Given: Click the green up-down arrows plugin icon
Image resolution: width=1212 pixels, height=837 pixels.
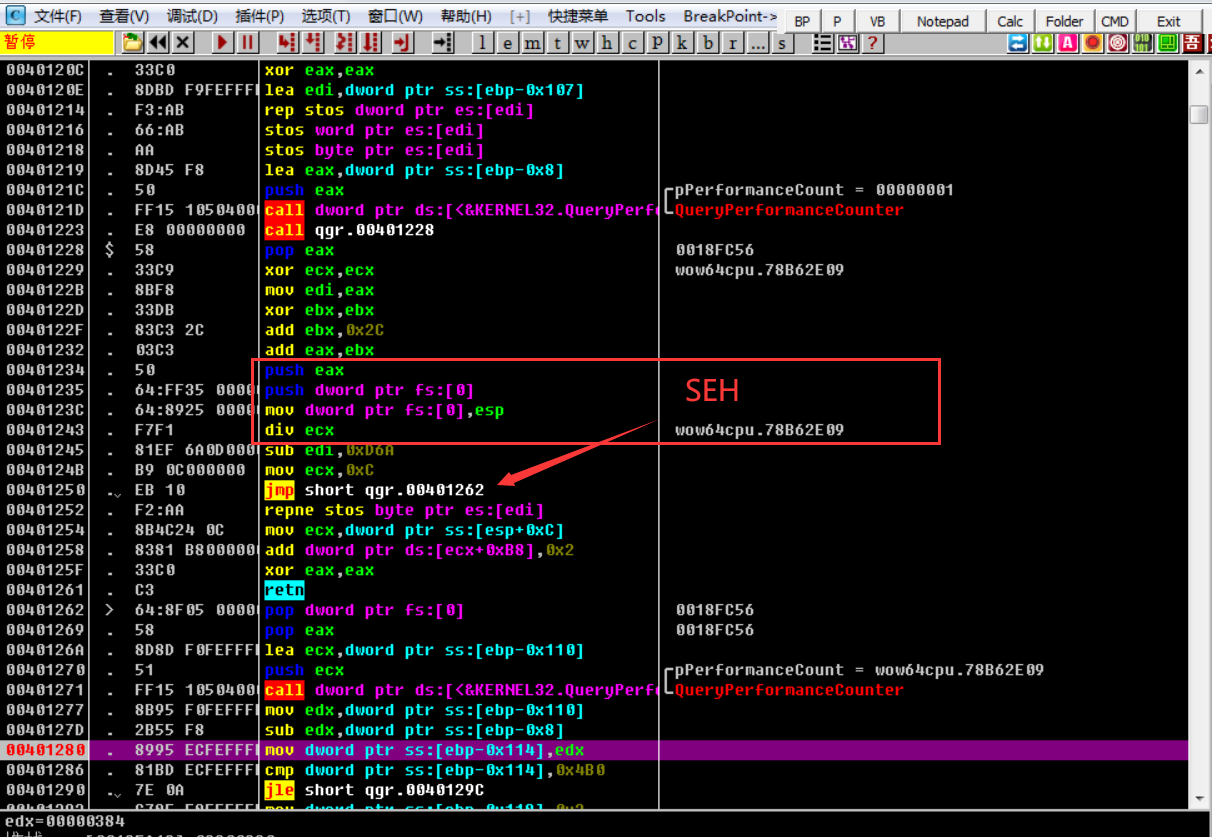Looking at the screenshot, I should point(1042,42).
